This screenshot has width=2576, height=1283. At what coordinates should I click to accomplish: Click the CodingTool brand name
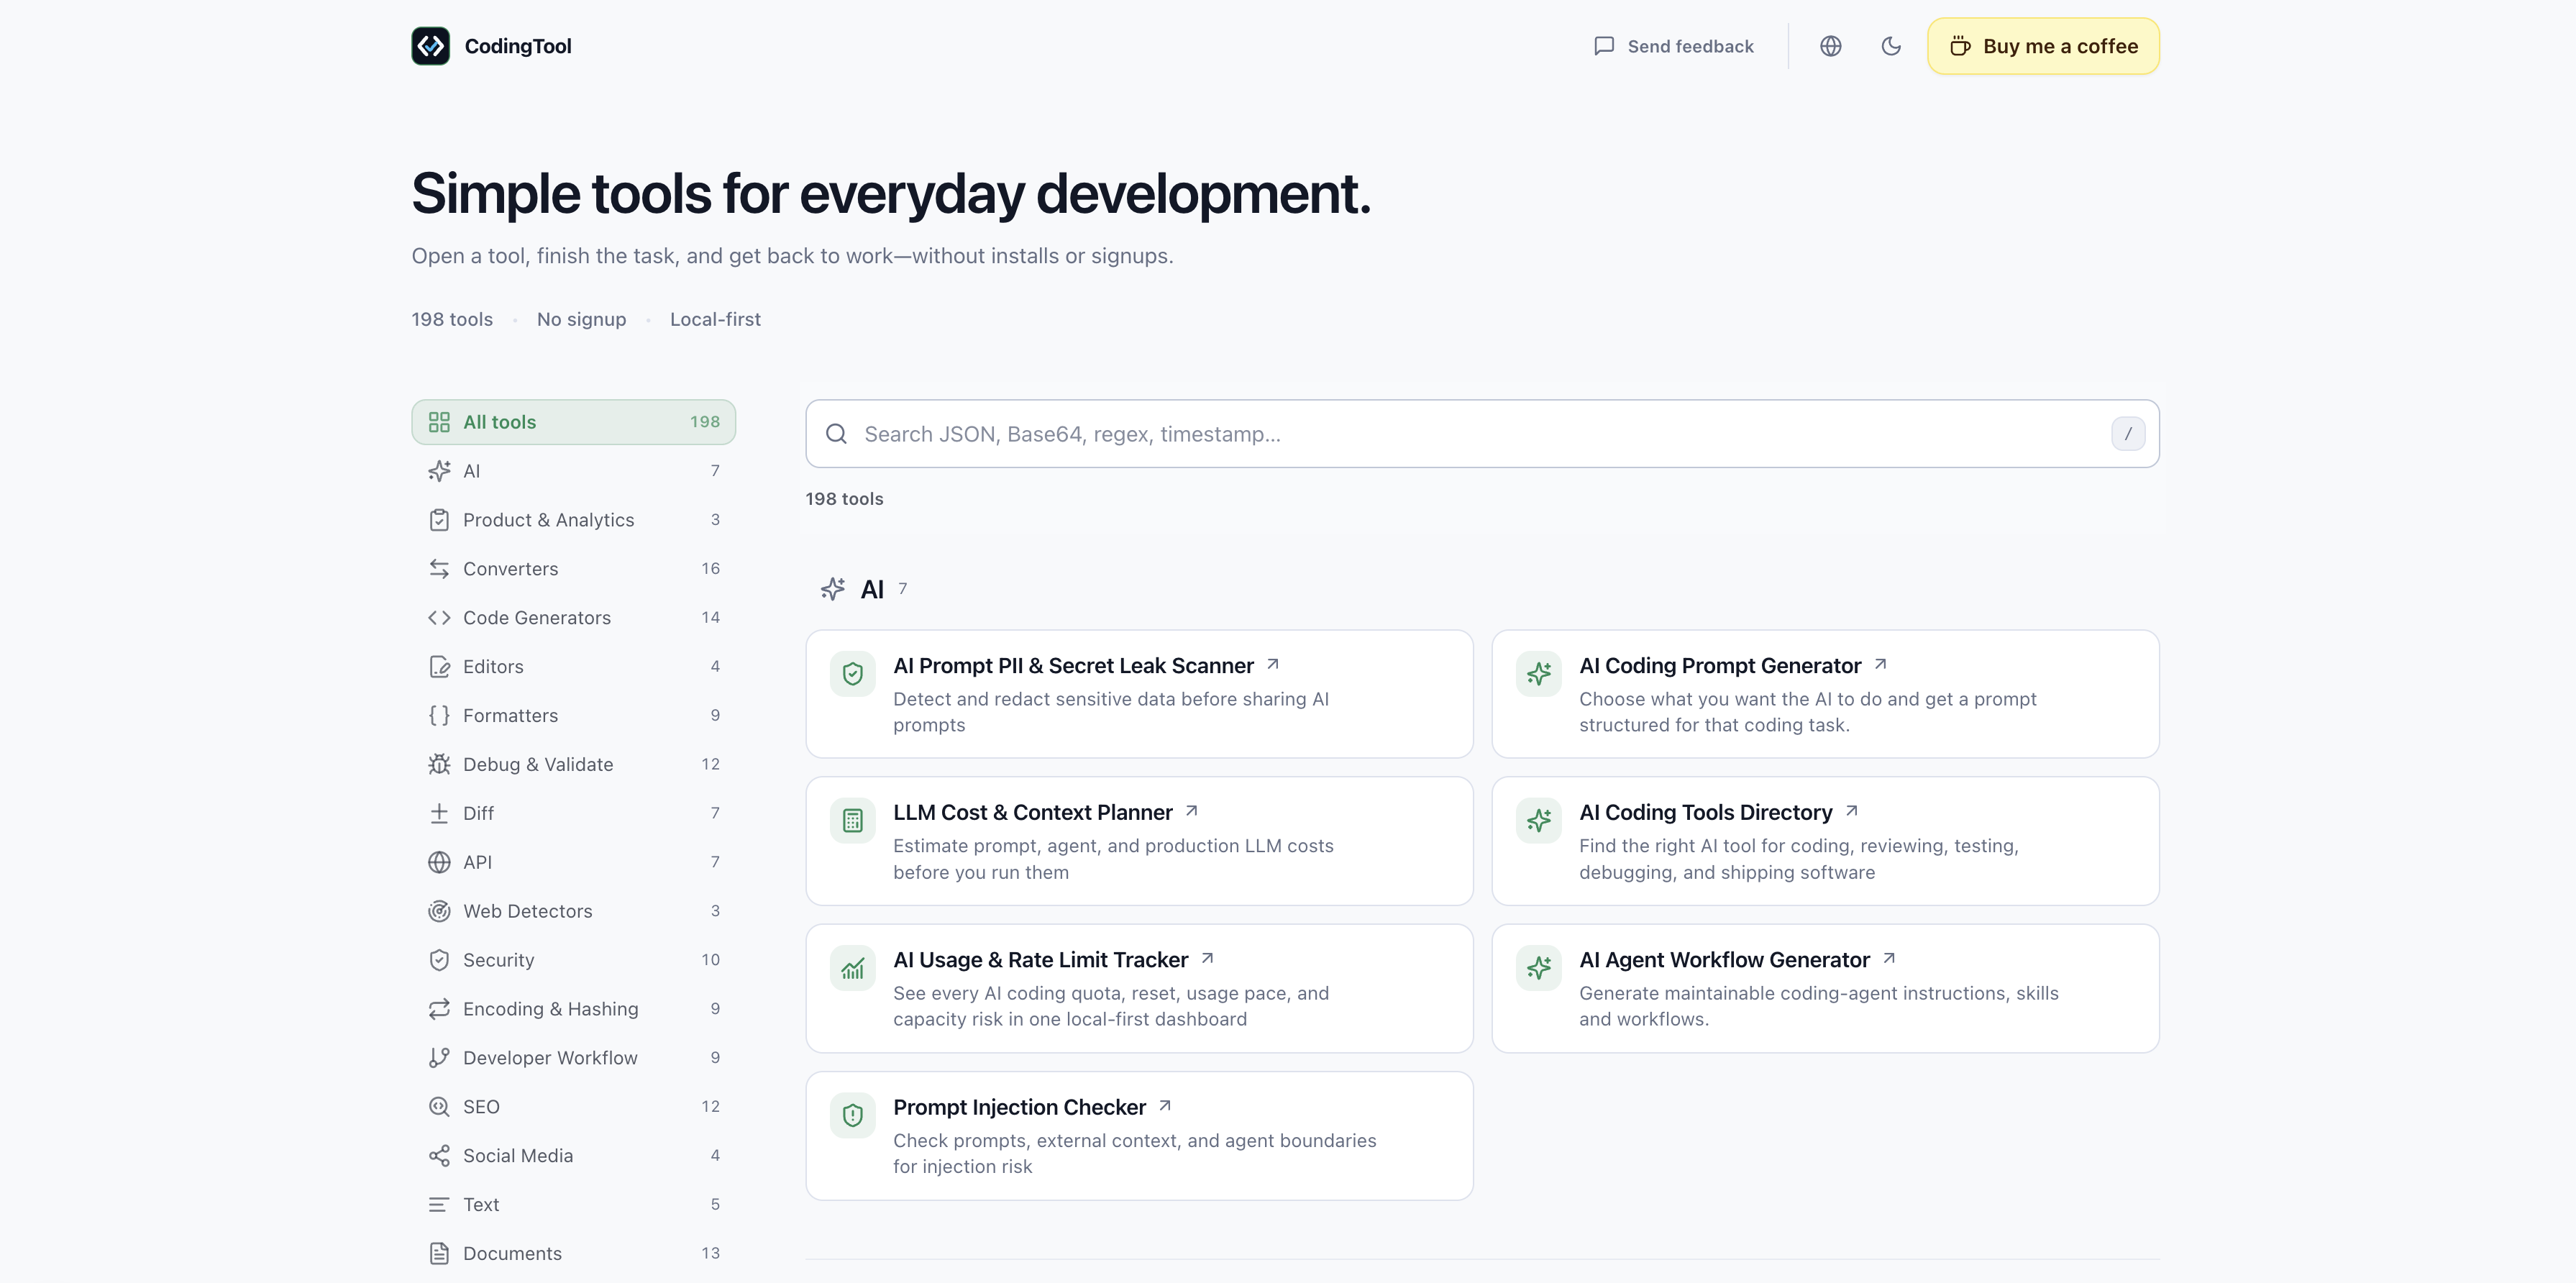point(518,46)
